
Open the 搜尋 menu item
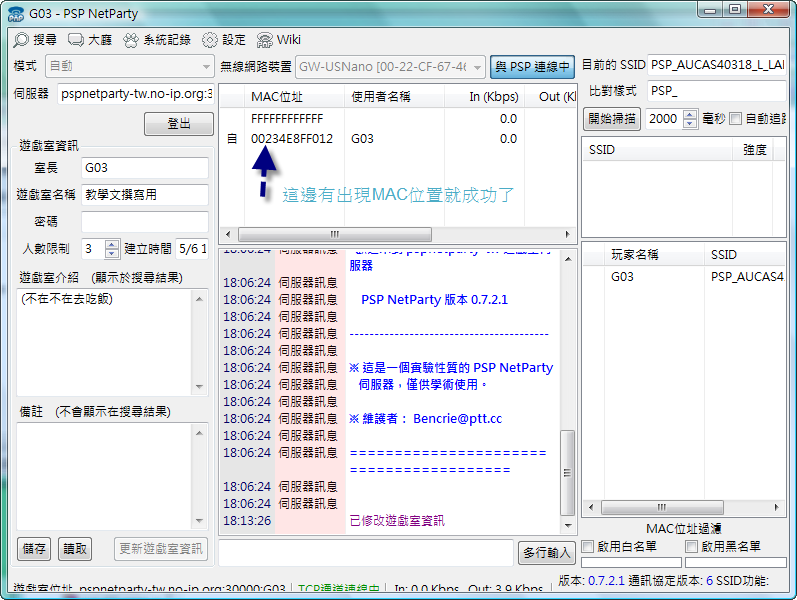[x=35, y=40]
